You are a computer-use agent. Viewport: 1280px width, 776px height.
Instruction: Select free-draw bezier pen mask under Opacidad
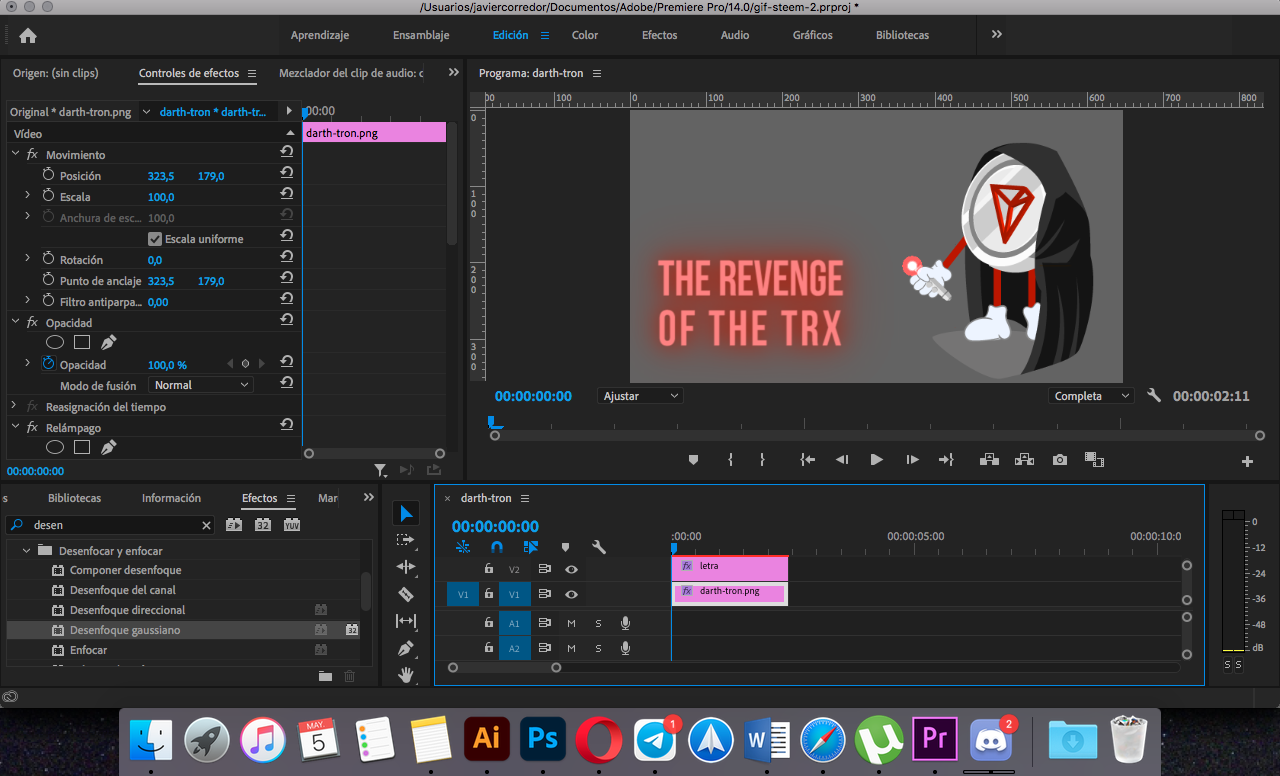[x=108, y=342]
